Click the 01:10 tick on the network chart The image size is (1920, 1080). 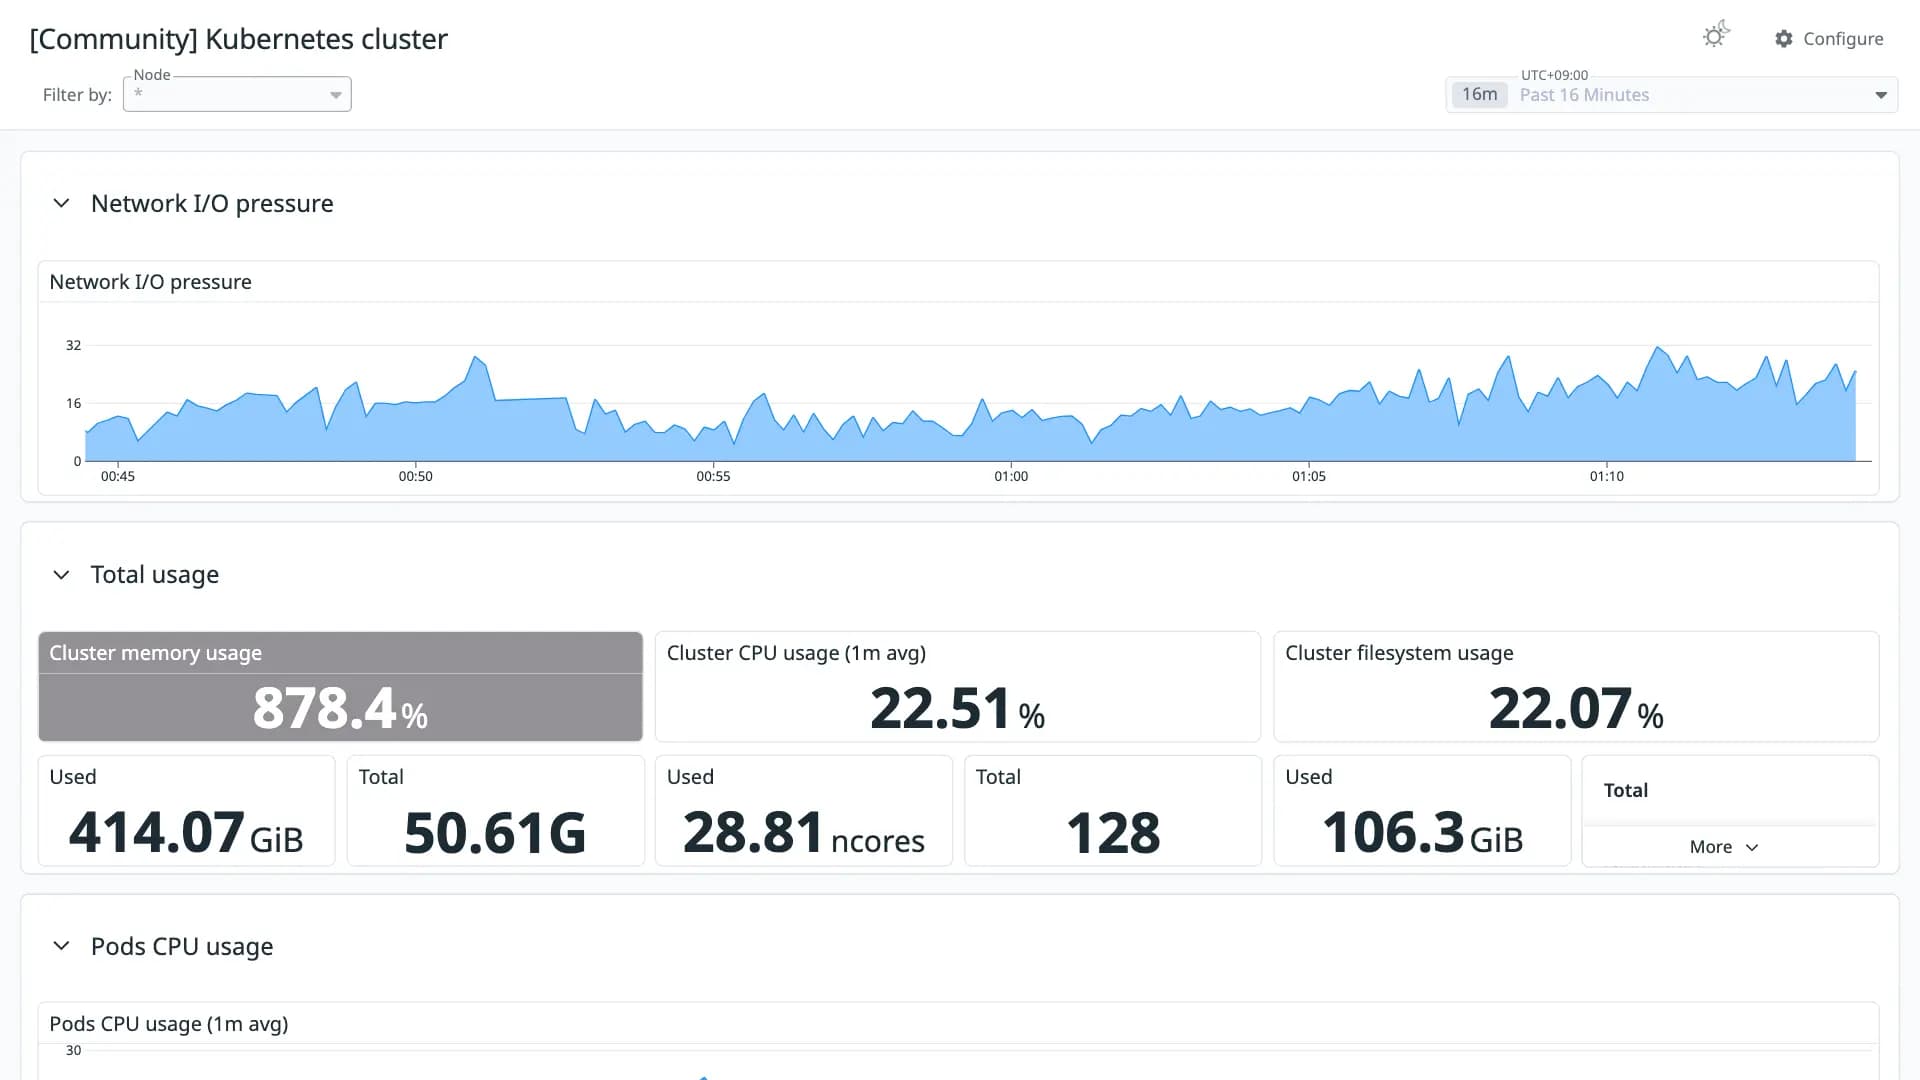point(1607,476)
